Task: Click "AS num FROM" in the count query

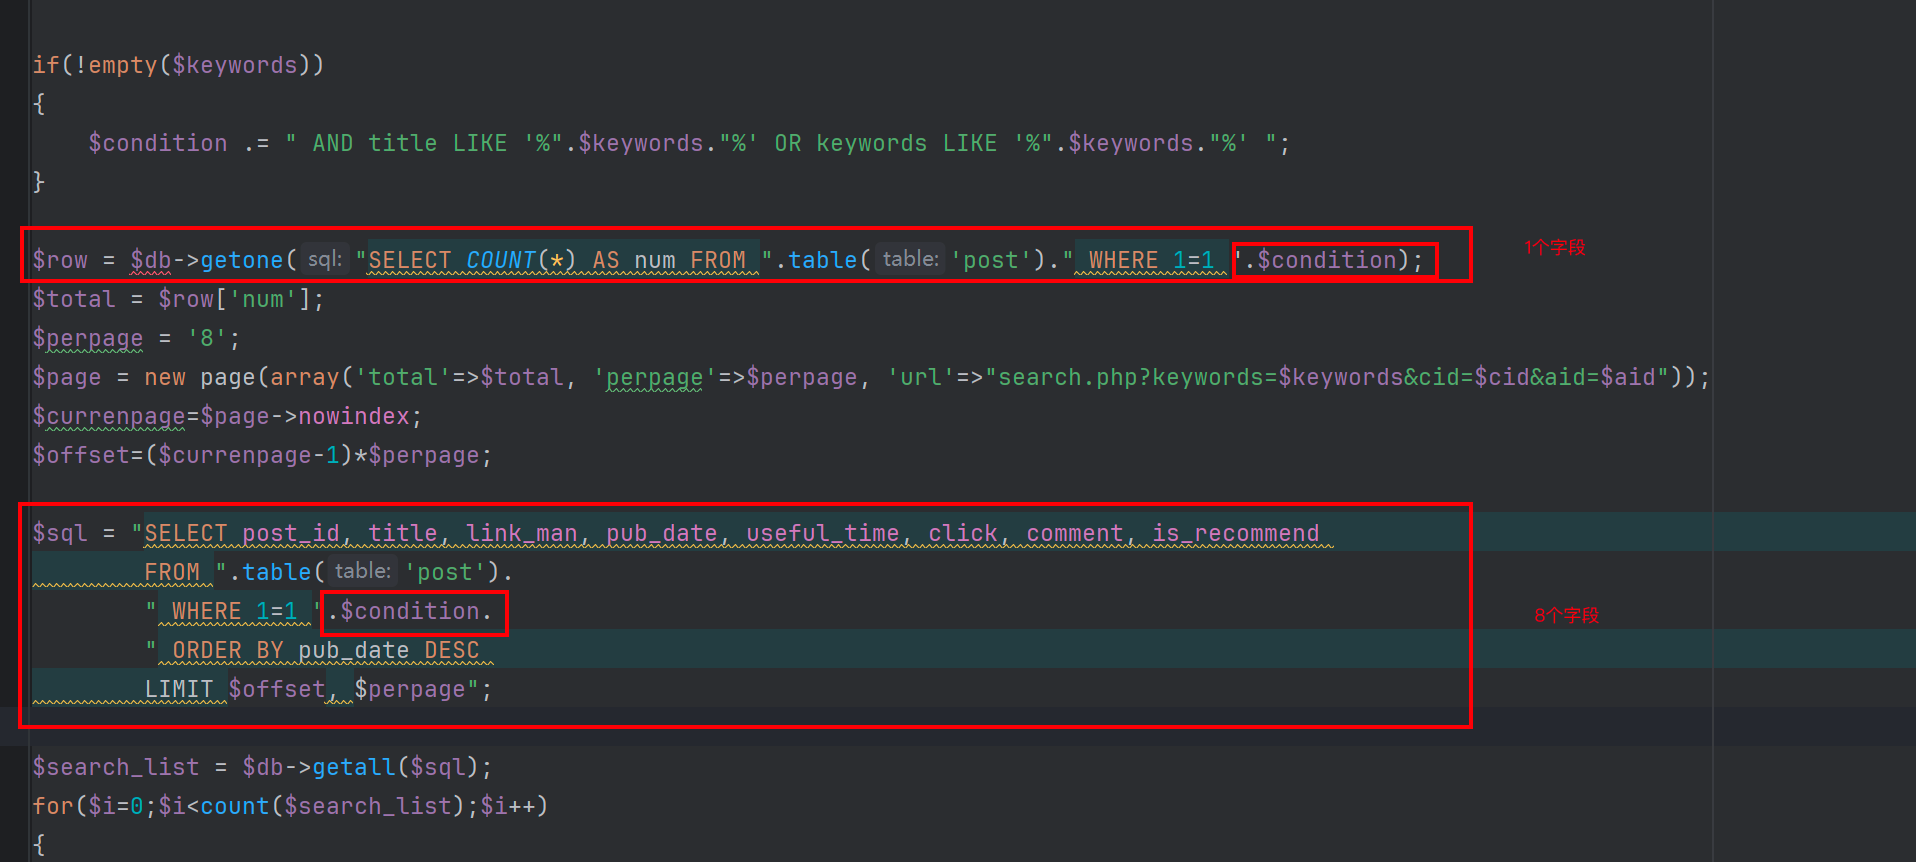Action: [x=669, y=260]
